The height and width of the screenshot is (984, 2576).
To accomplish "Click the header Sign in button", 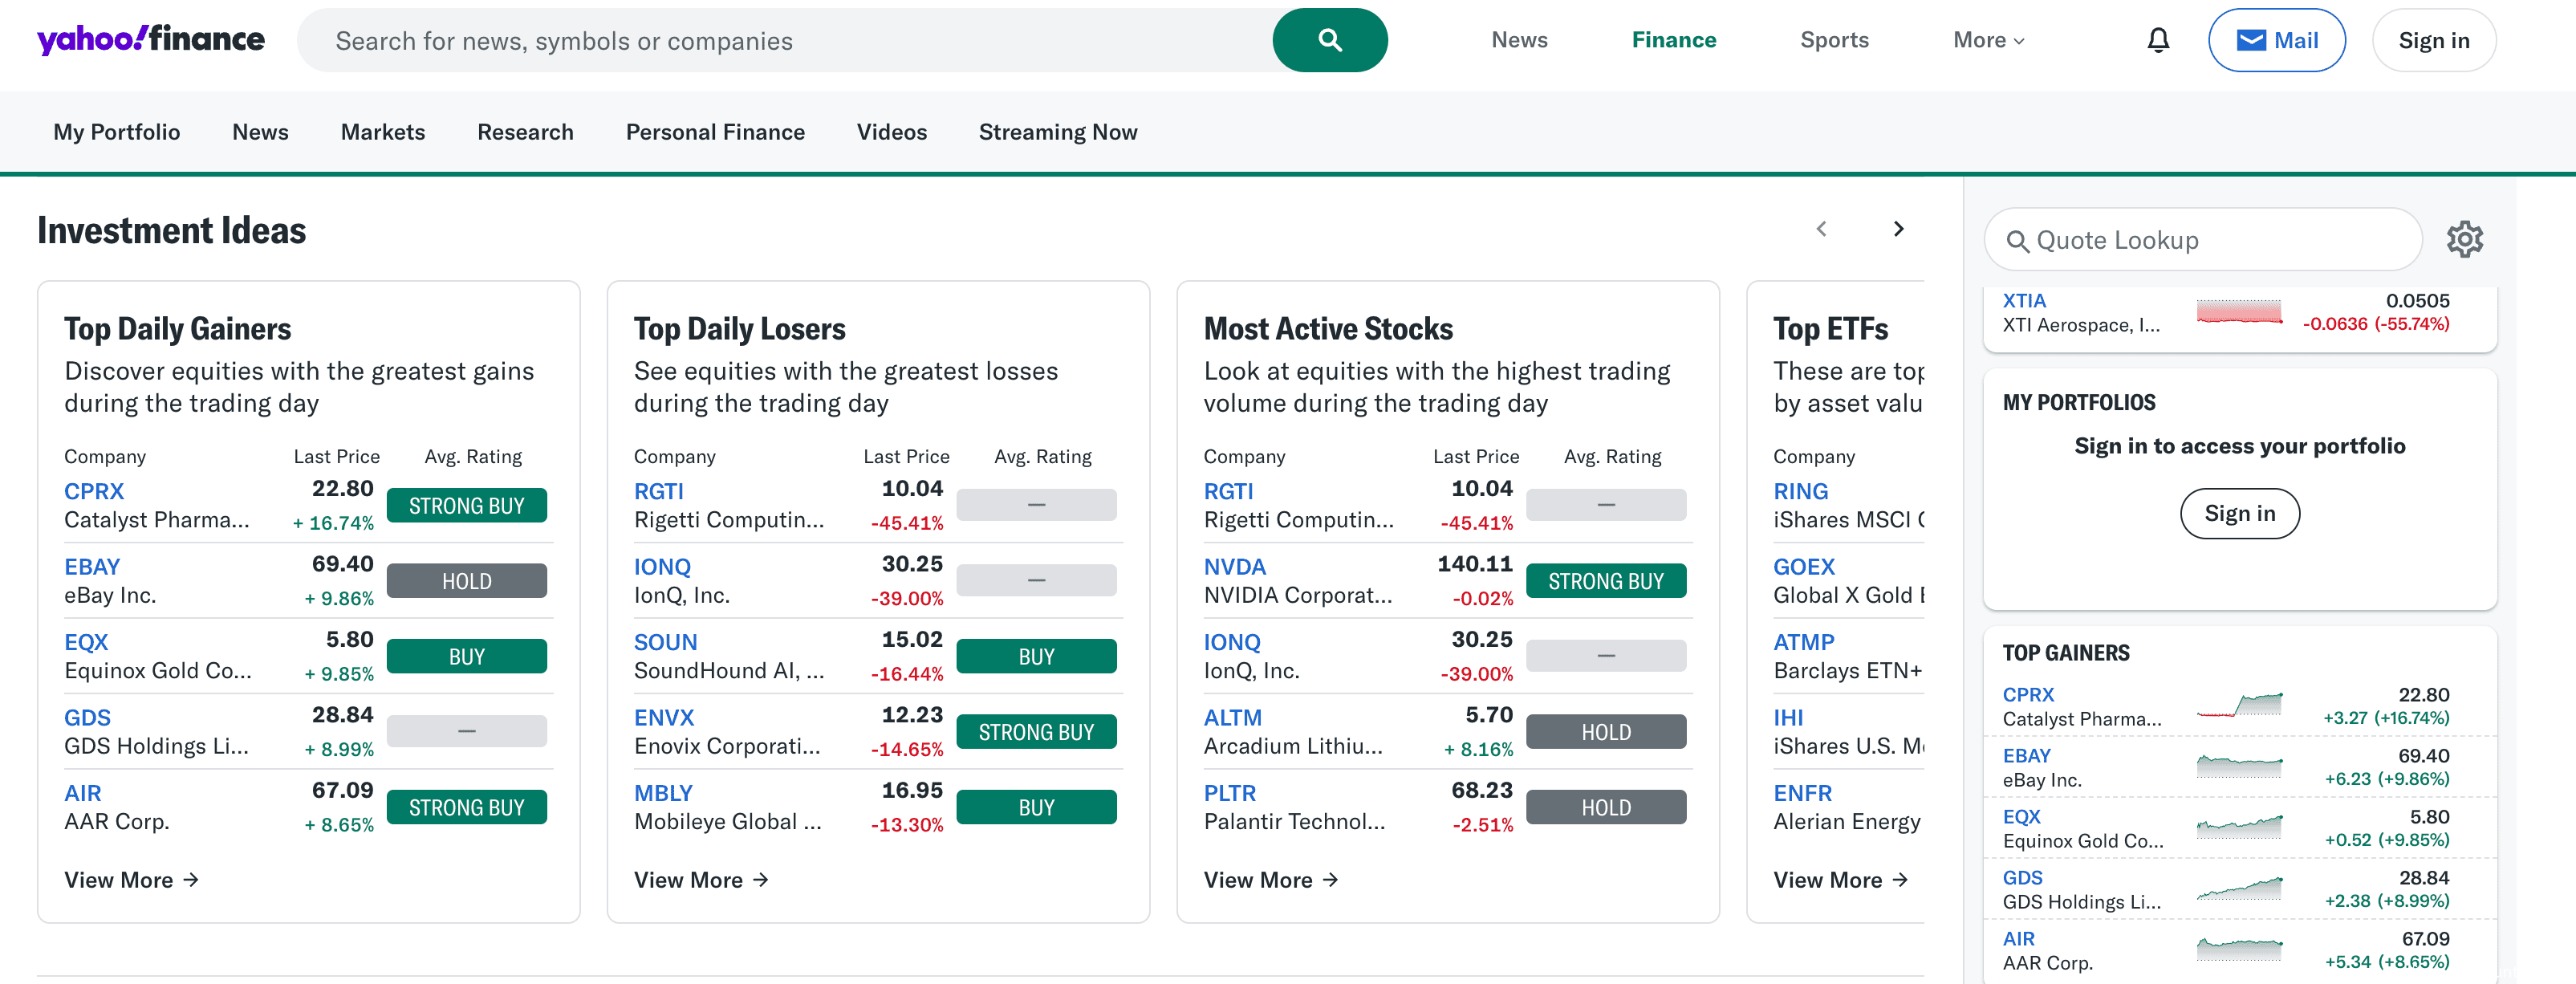I will click(2433, 40).
